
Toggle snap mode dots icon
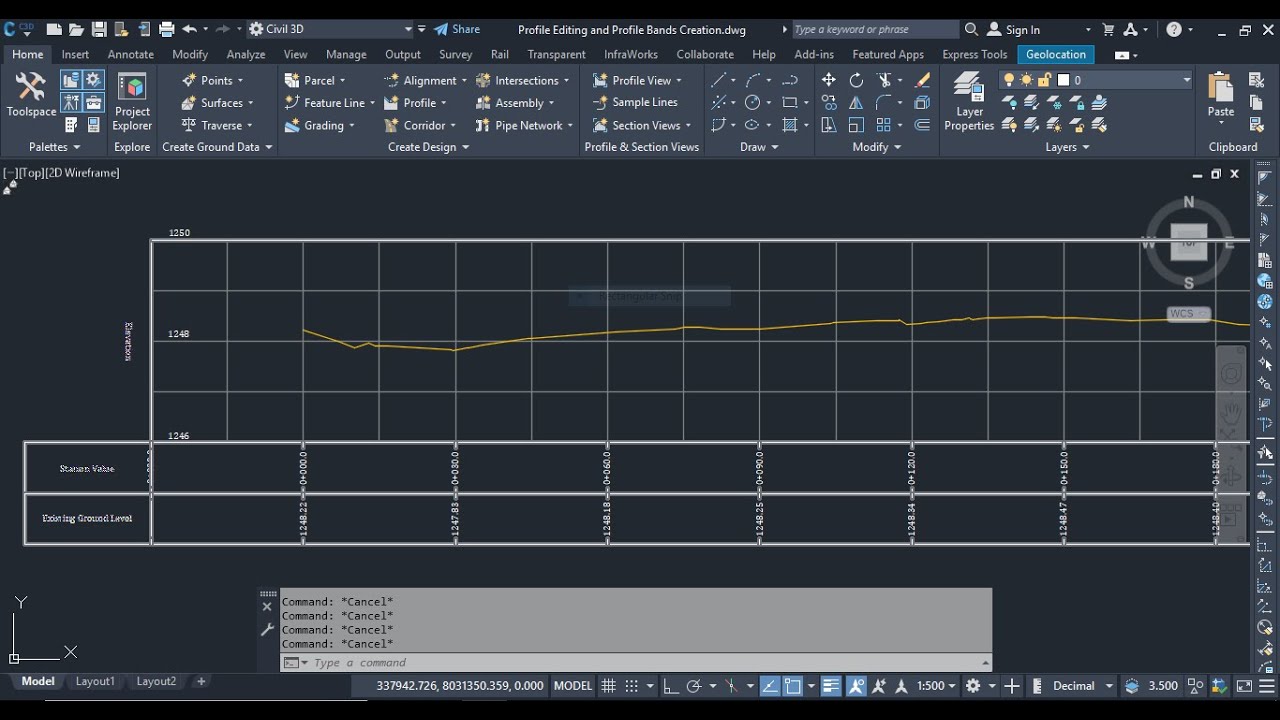631,686
